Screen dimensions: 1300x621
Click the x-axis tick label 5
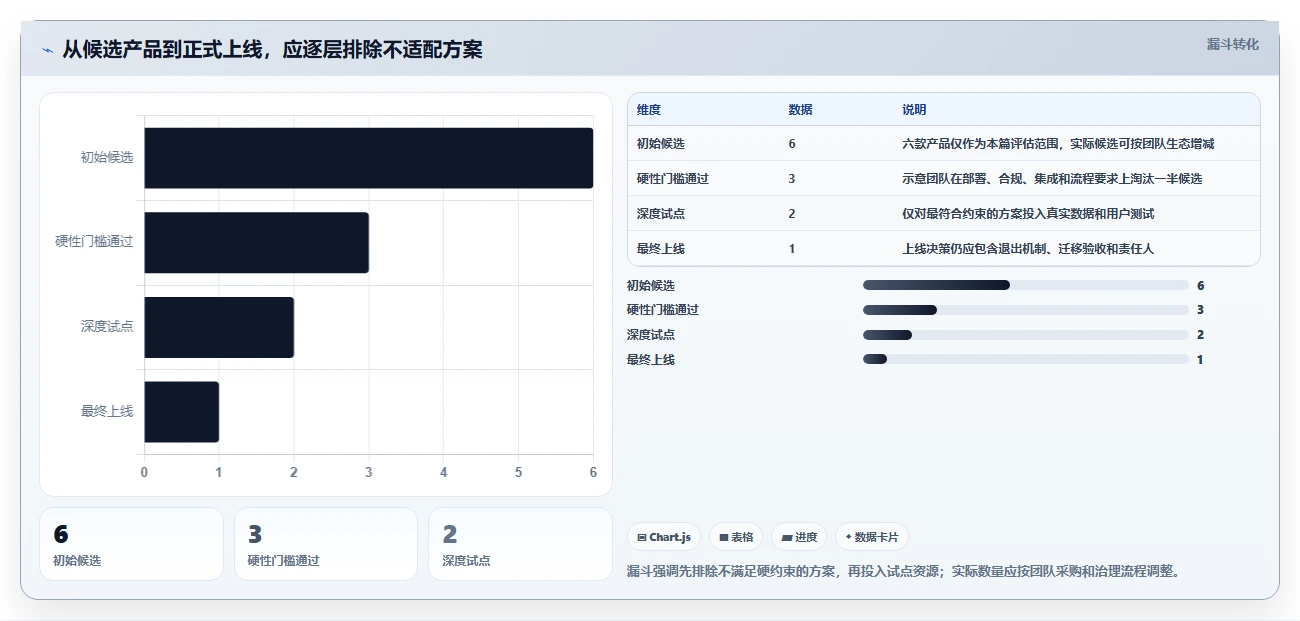(518, 472)
